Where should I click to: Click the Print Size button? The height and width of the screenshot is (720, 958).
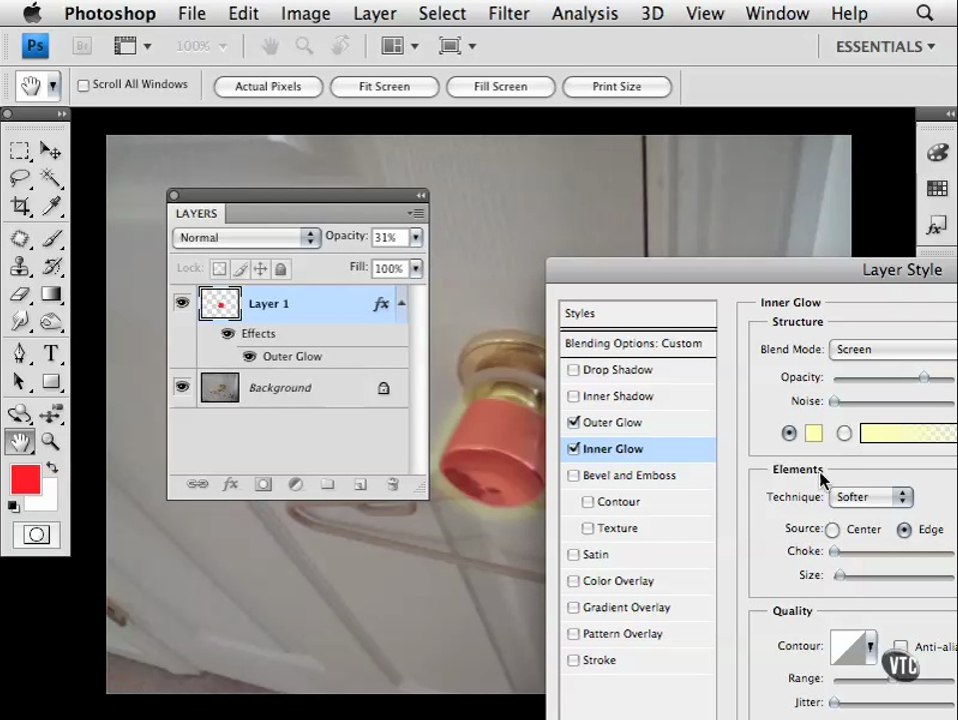(x=616, y=87)
